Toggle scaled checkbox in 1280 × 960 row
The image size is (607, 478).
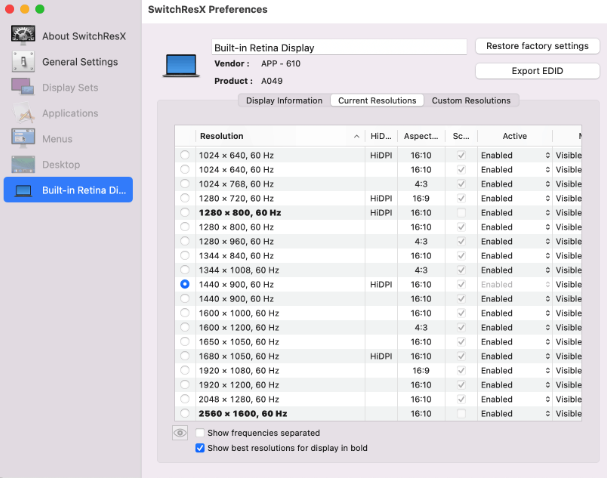pyautogui.click(x=461, y=241)
